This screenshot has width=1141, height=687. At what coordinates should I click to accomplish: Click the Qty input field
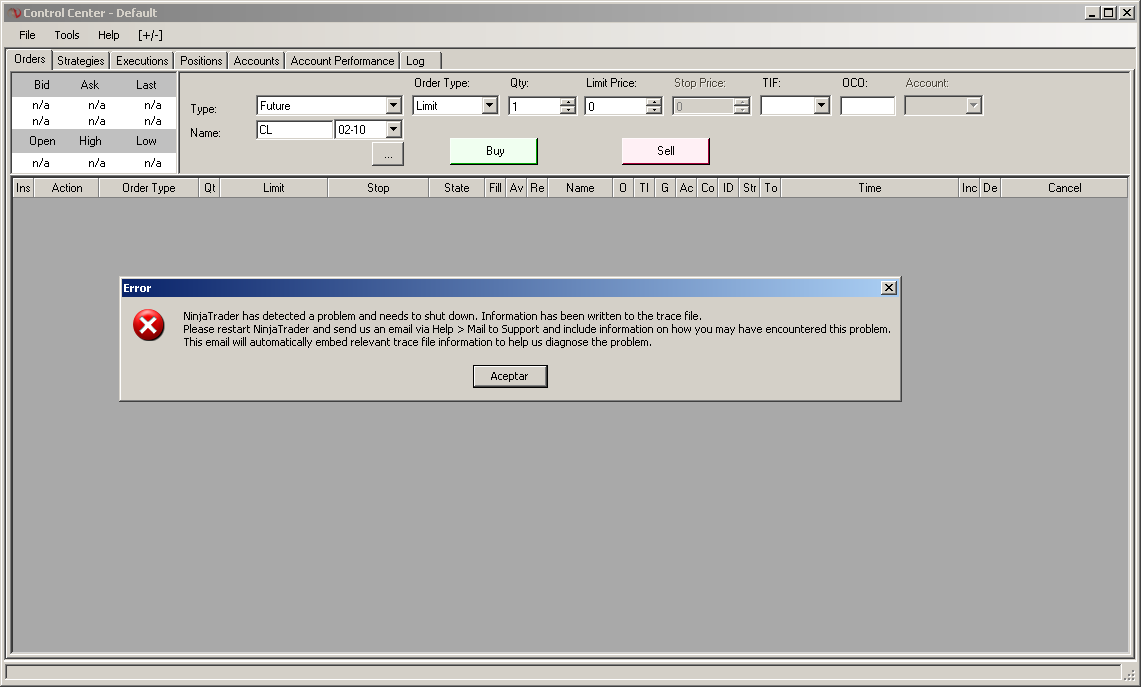click(x=535, y=106)
